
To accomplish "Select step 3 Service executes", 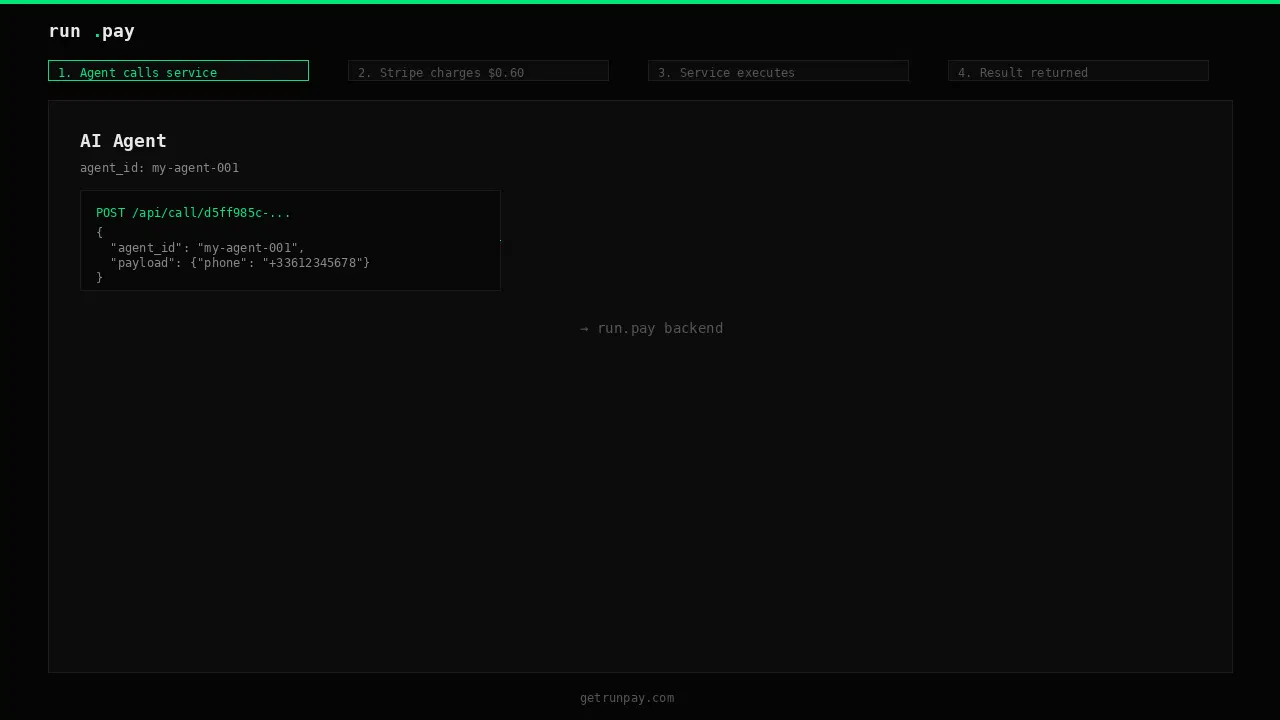I will 778,71.
